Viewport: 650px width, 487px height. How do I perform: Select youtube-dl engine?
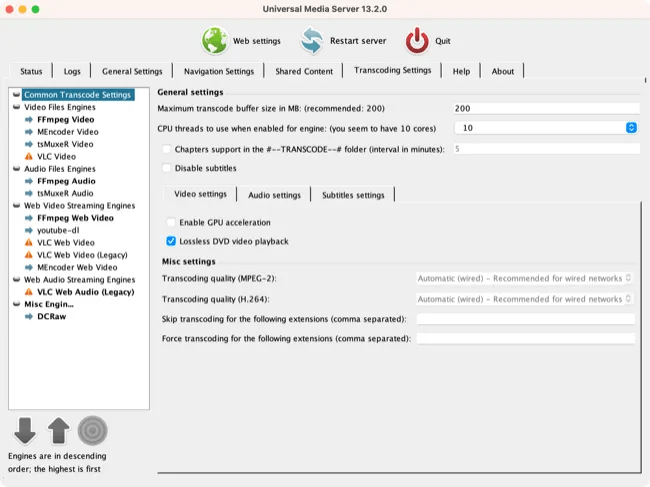(x=58, y=230)
